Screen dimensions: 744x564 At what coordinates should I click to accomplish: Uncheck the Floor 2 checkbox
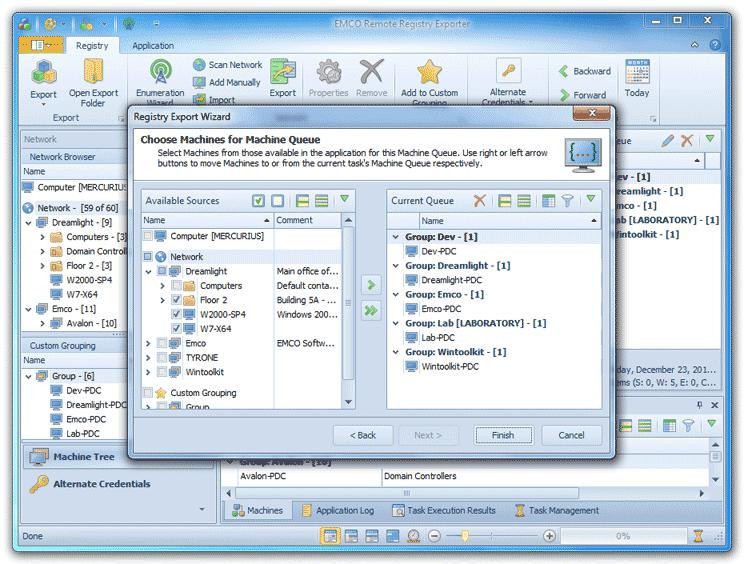coord(177,300)
